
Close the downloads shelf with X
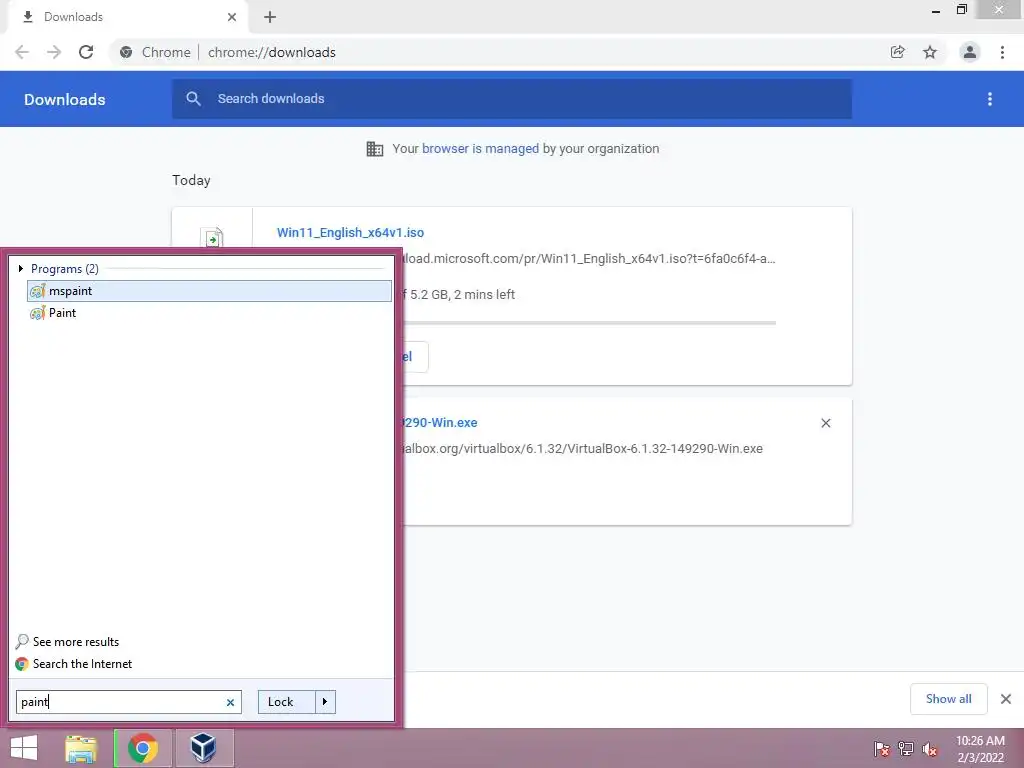click(x=1006, y=699)
